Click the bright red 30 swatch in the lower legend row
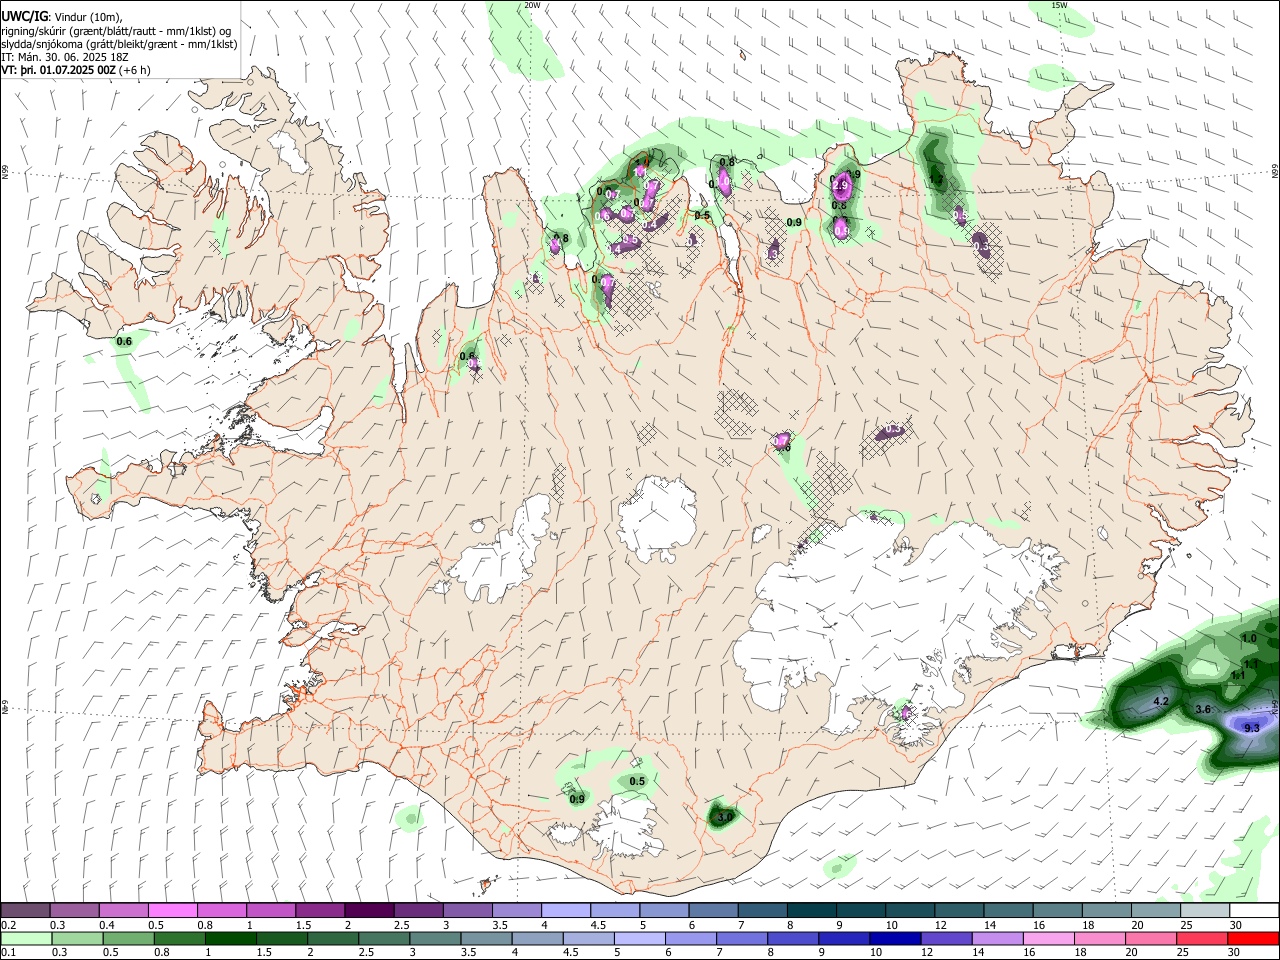Image resolution: width=1280 pixels, height=960 pixels. pos(1253,938)
